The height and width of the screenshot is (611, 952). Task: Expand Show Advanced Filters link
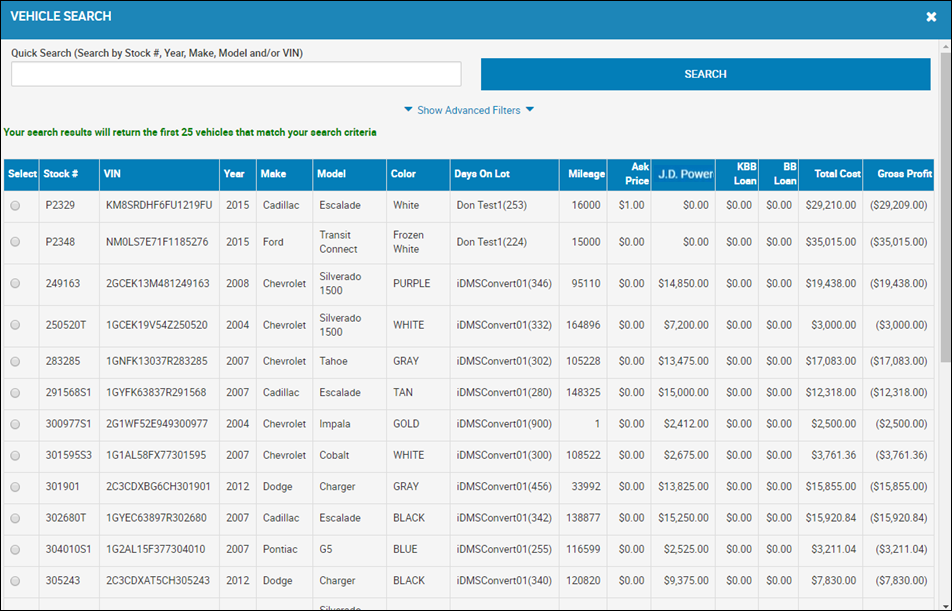tap(469, 111)
